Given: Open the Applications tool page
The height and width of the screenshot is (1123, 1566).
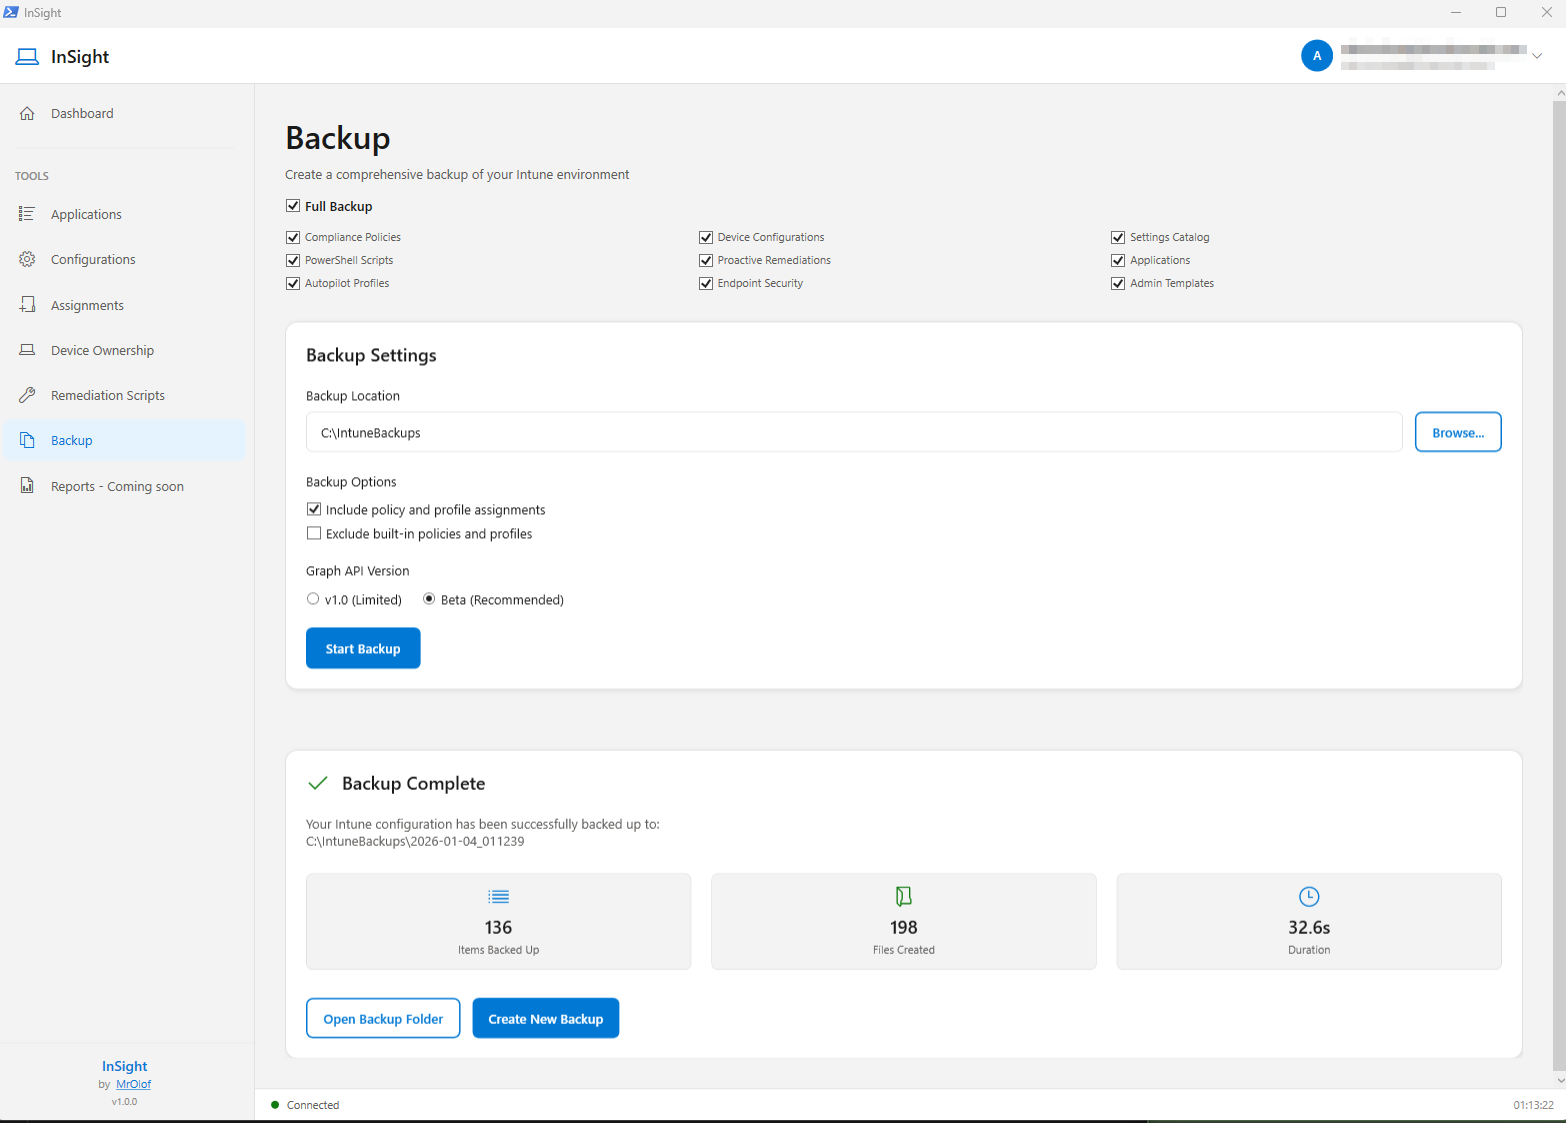Looking at the screenshot, I should 125,214.
